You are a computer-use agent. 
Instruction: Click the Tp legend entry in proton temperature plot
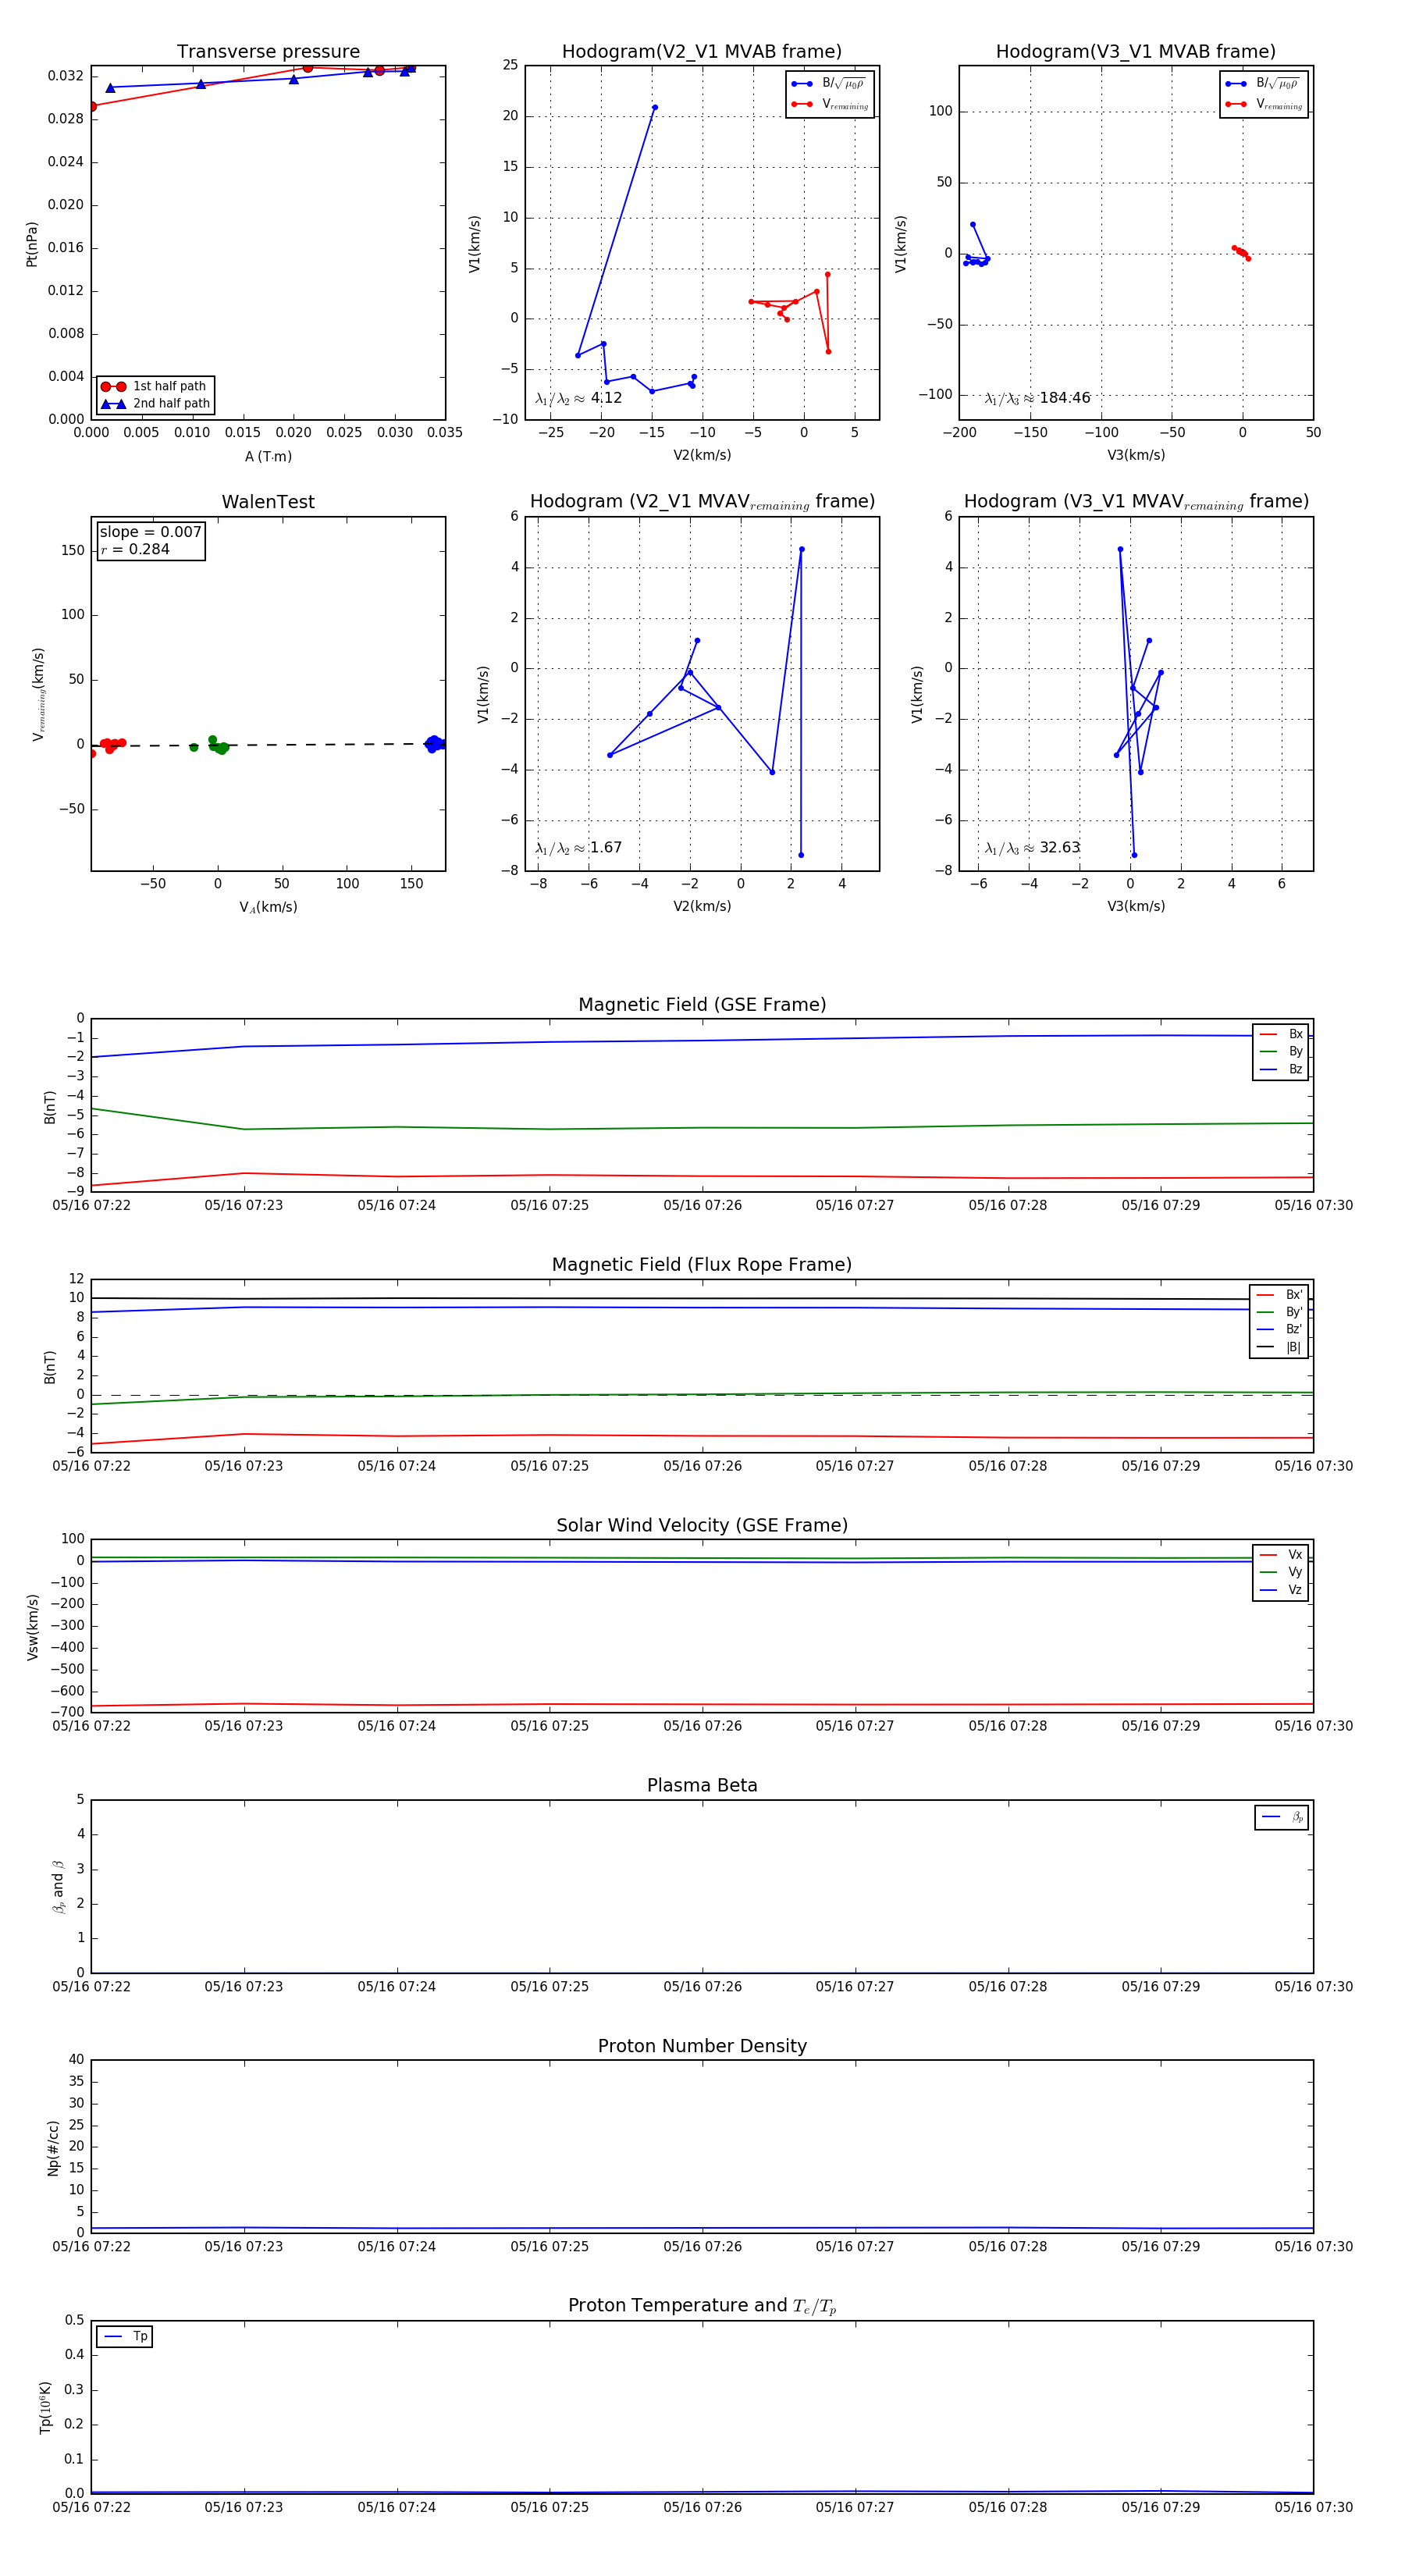click(125, 2337)
